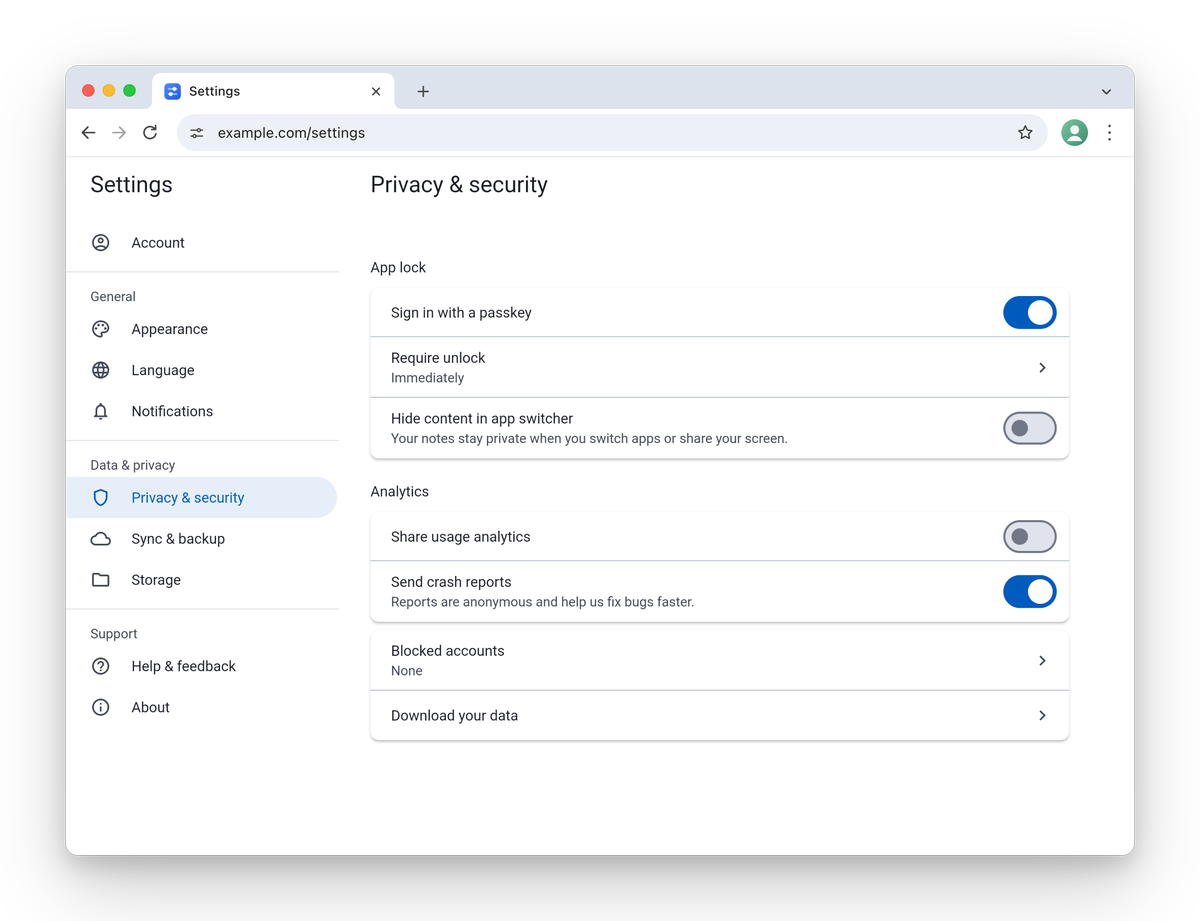Open Help & feedback page
Viewport: 1200px width, 921px height.
[x=202, y=666]
